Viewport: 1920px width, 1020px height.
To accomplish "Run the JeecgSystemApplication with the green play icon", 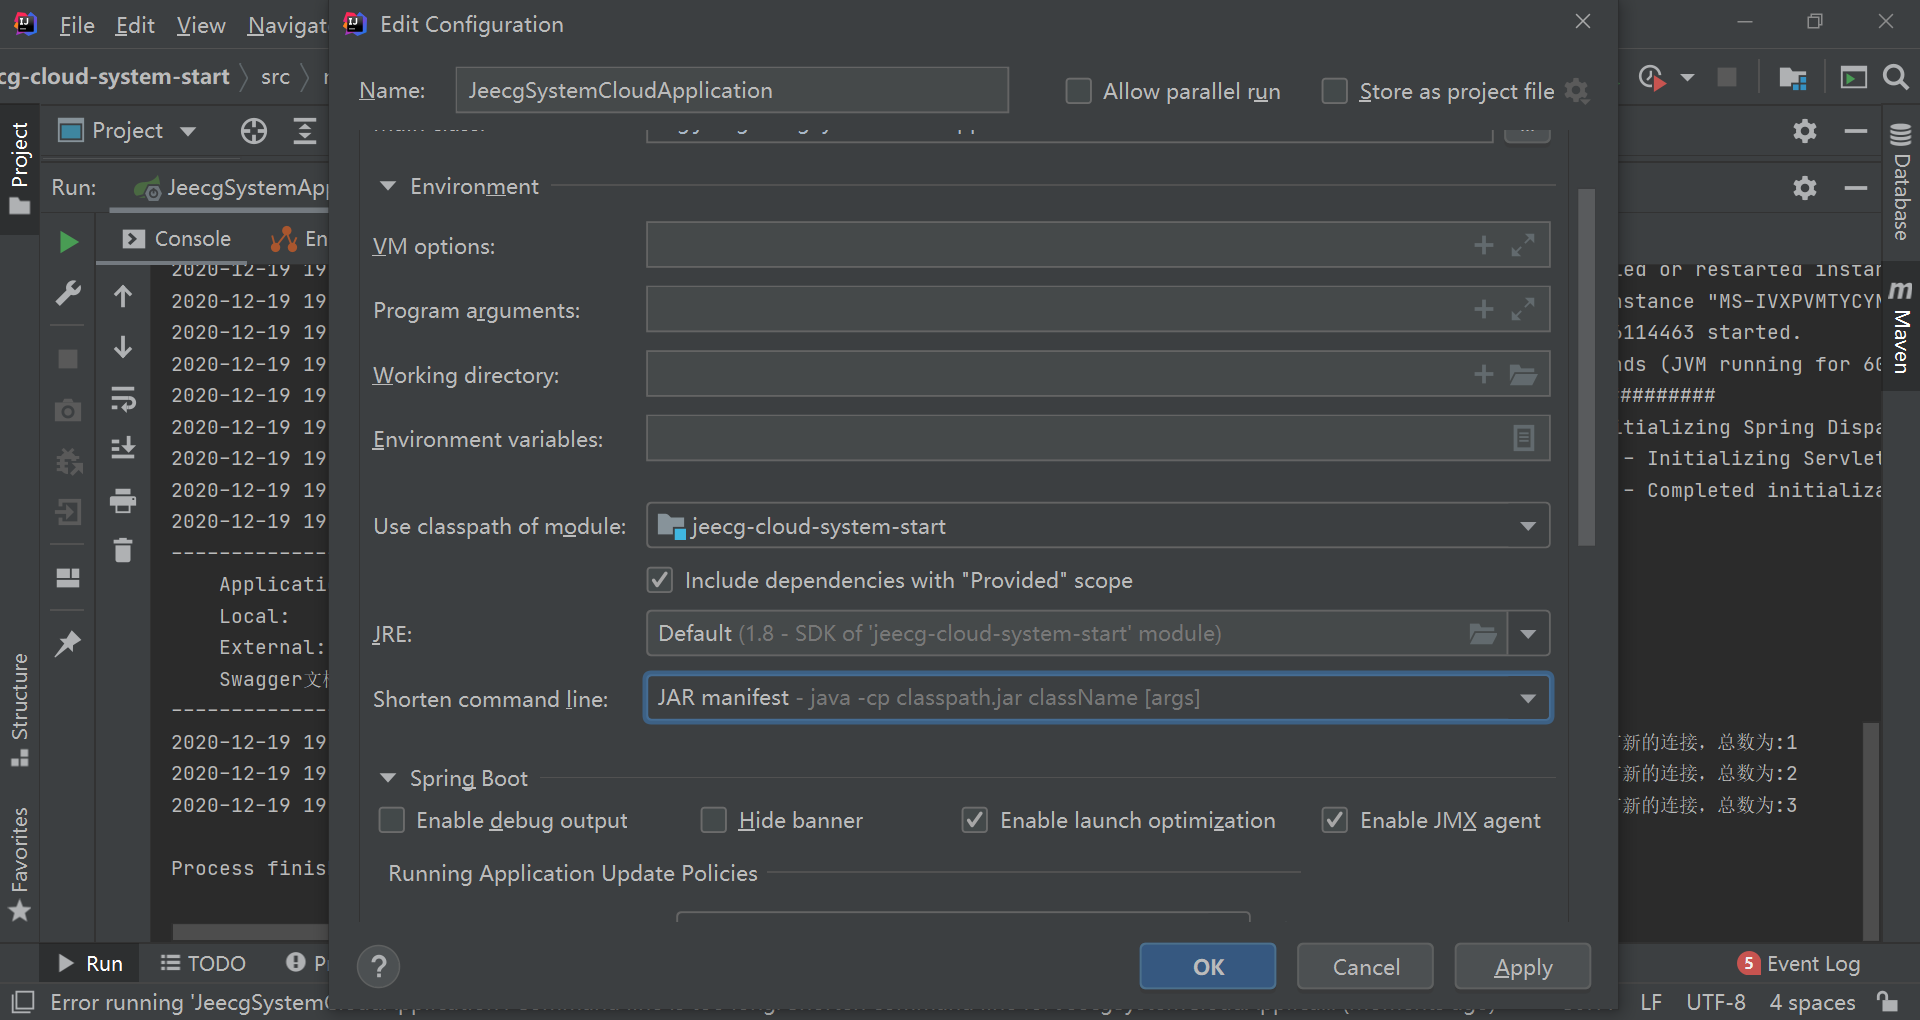I will coord(67,241).
